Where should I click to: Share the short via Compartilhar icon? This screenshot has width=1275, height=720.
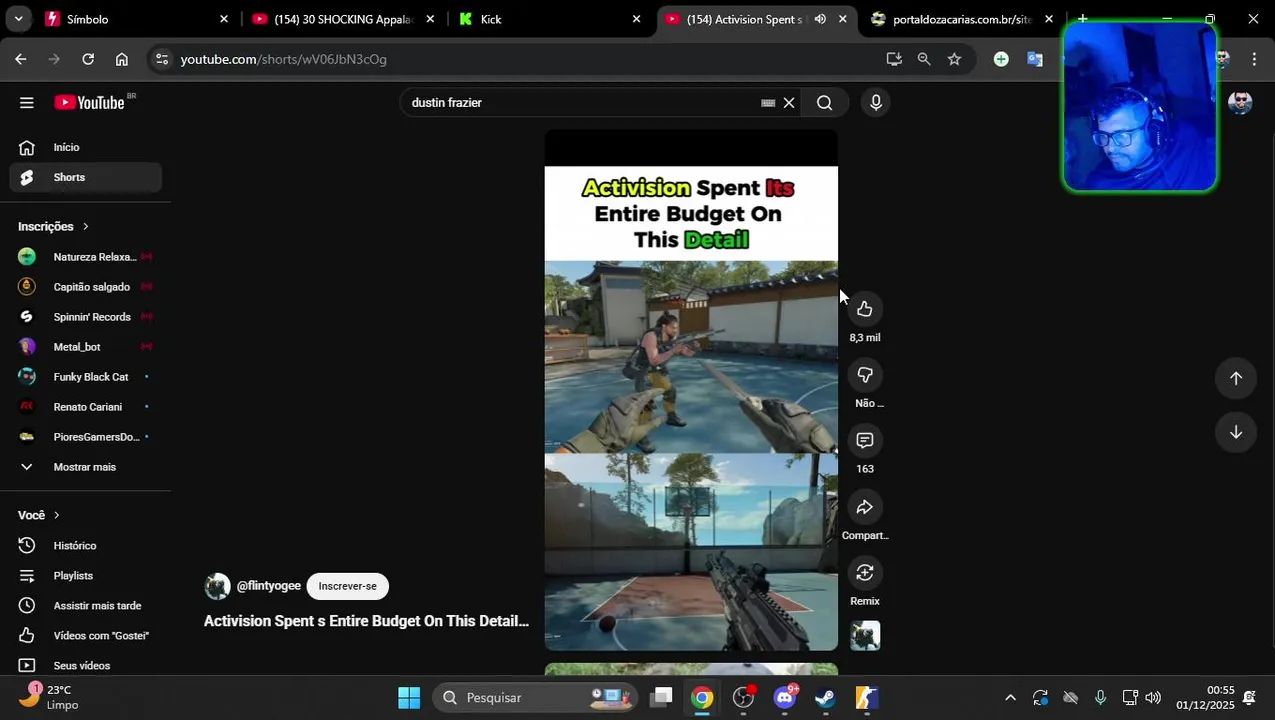coord(865,507)
